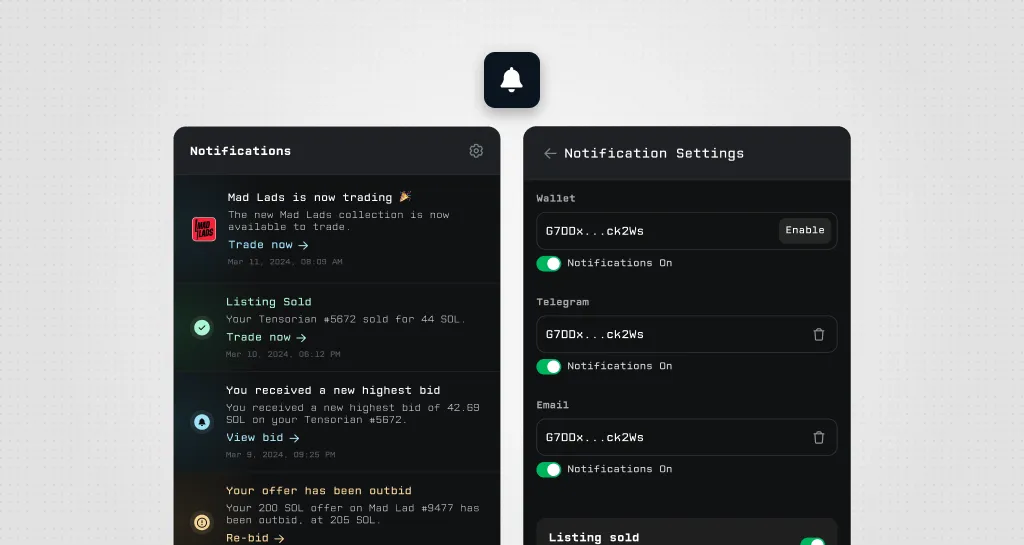Click the Mar 10, 2024 timestamp
Image resolution: width=1024 pixels, height=545 pixels.
[x=283, y=354]
